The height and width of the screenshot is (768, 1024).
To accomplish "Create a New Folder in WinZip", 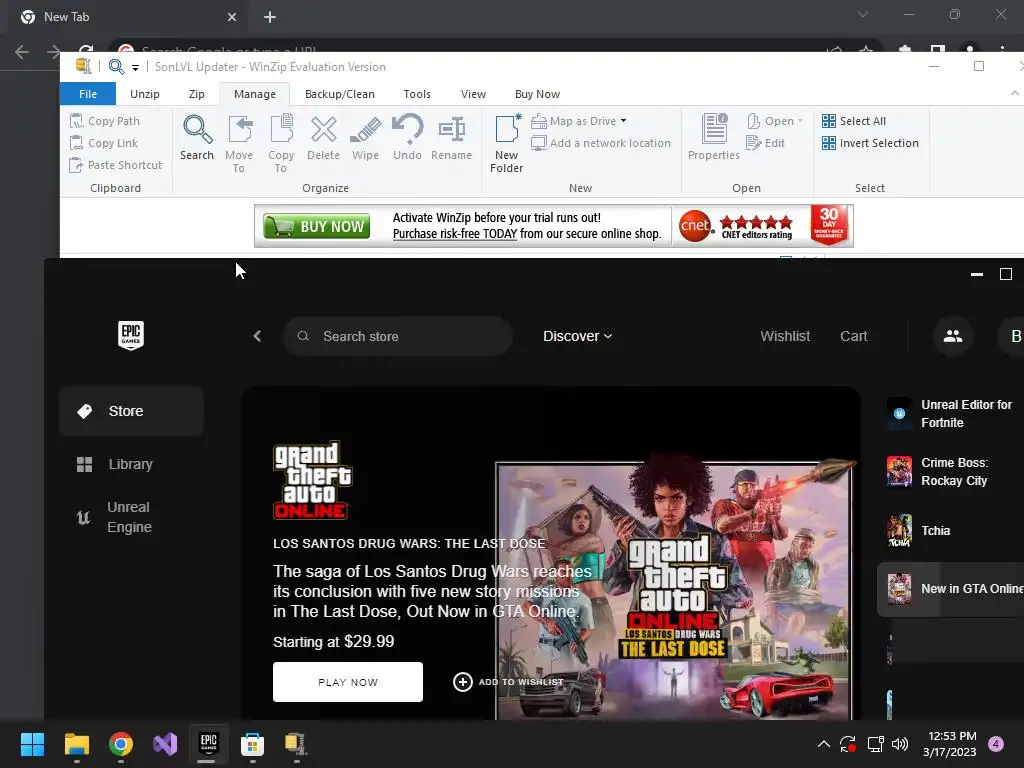I will coord(507,143).
